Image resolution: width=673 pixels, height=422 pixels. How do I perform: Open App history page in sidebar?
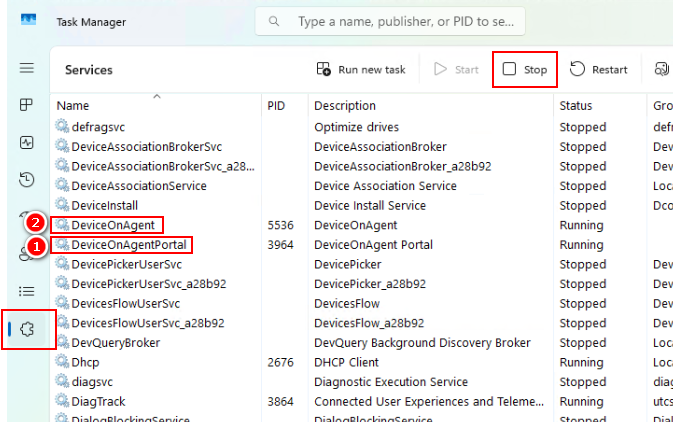point(27,180)
